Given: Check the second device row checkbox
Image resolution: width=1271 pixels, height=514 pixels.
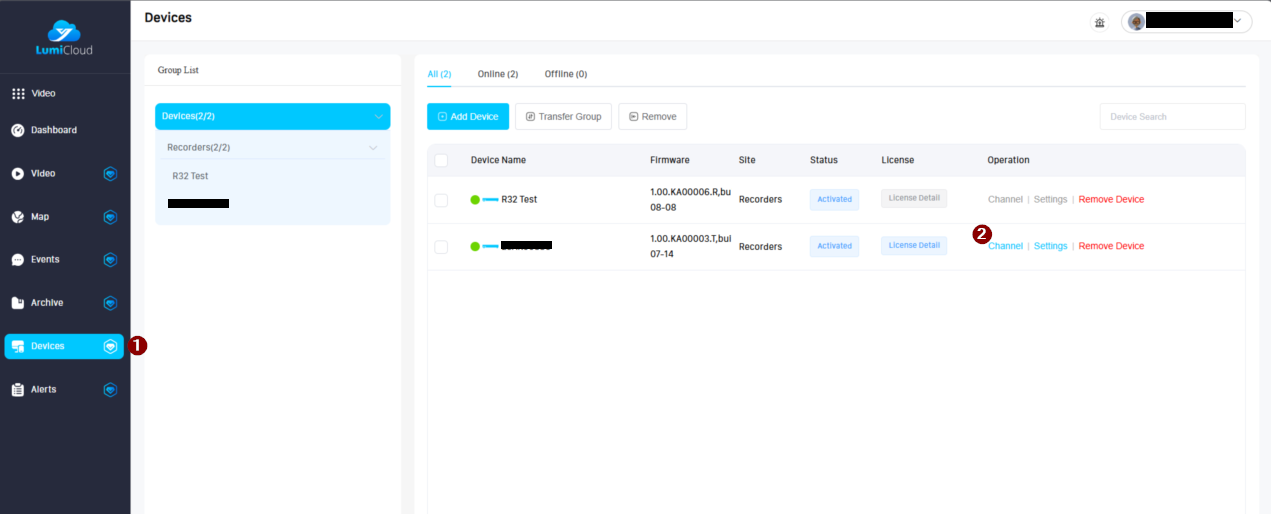Looking at the screenshot, I should click(x=441, y=246).
